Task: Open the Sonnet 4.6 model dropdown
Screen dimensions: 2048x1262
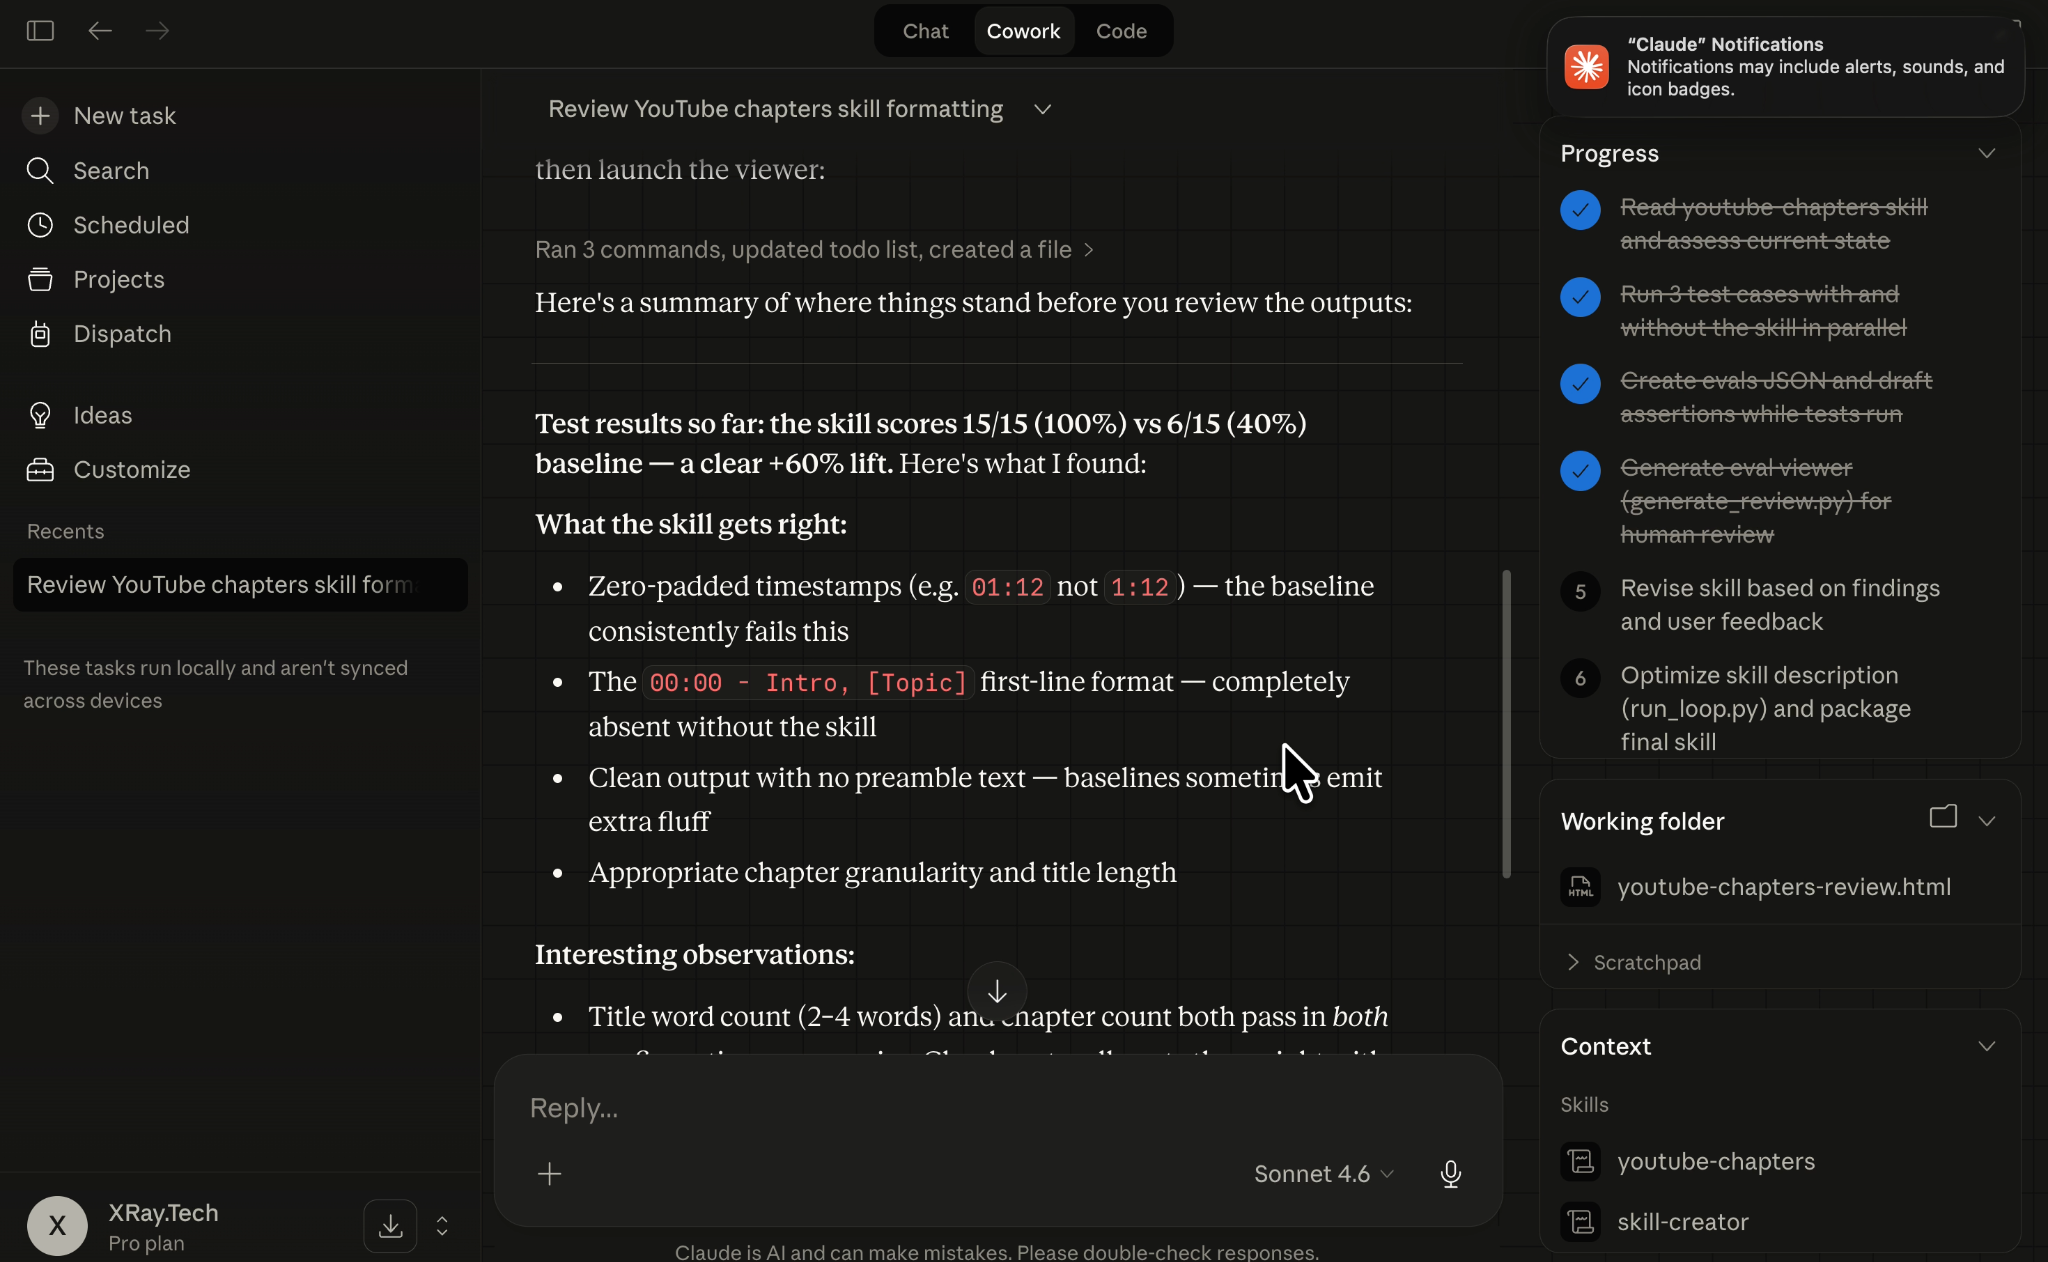Action: coord(1323,1173)
